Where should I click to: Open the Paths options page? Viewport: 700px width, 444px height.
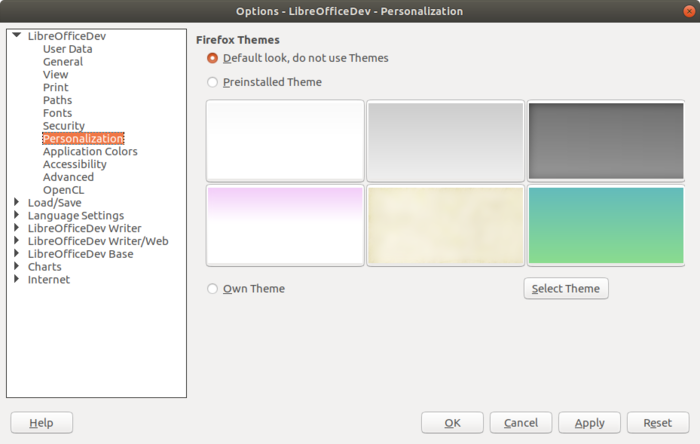point(57,100)
